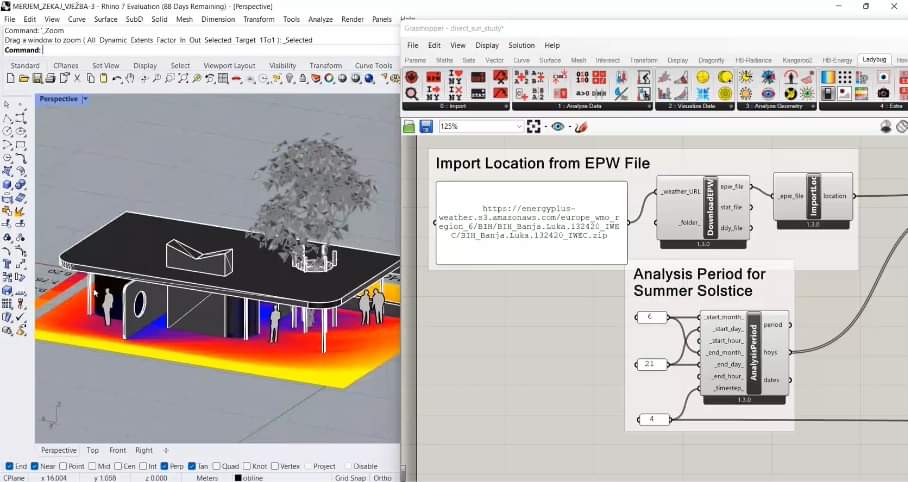Toggle Grid Snap in status bar
Viewport: 908px width, 482px height.
tap(349, 478)
